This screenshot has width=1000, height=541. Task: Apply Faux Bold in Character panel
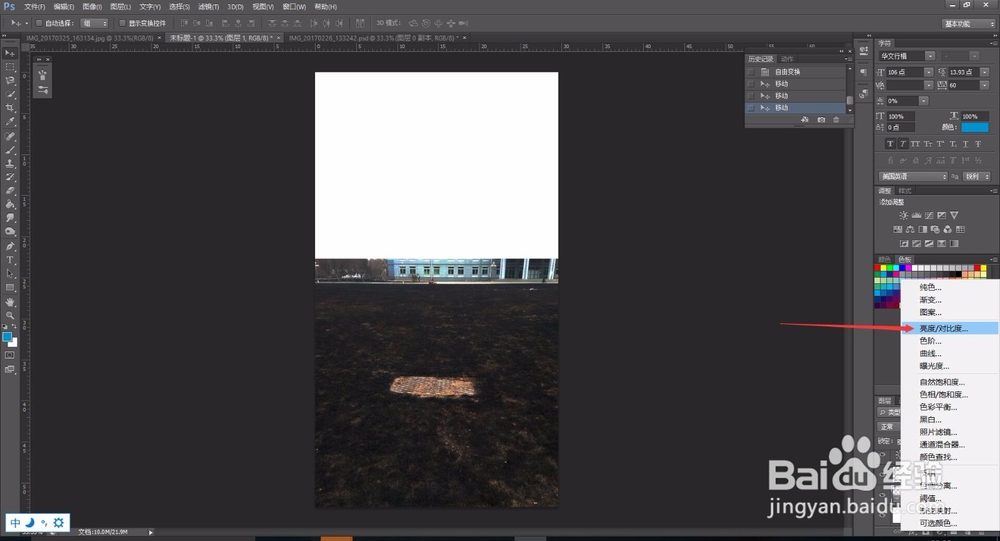click(x=890, y=144)
